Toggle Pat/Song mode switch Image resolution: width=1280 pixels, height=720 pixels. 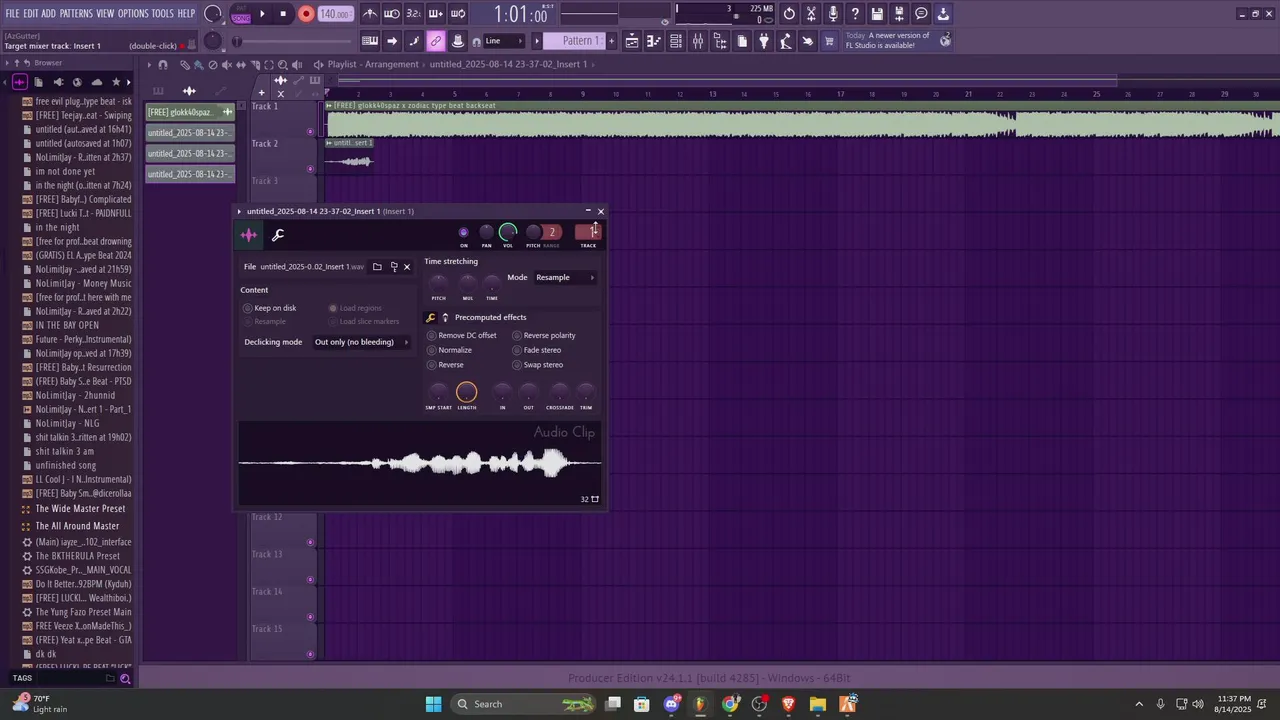click(240, 14)
